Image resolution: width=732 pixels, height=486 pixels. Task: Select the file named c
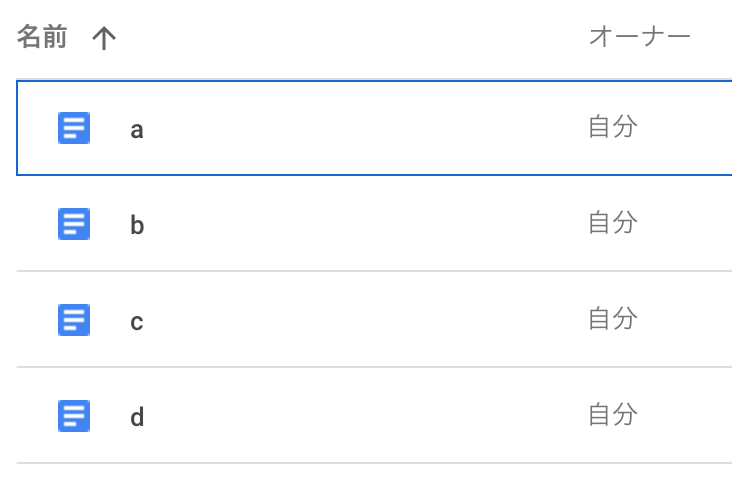click(x=137, y=322)
